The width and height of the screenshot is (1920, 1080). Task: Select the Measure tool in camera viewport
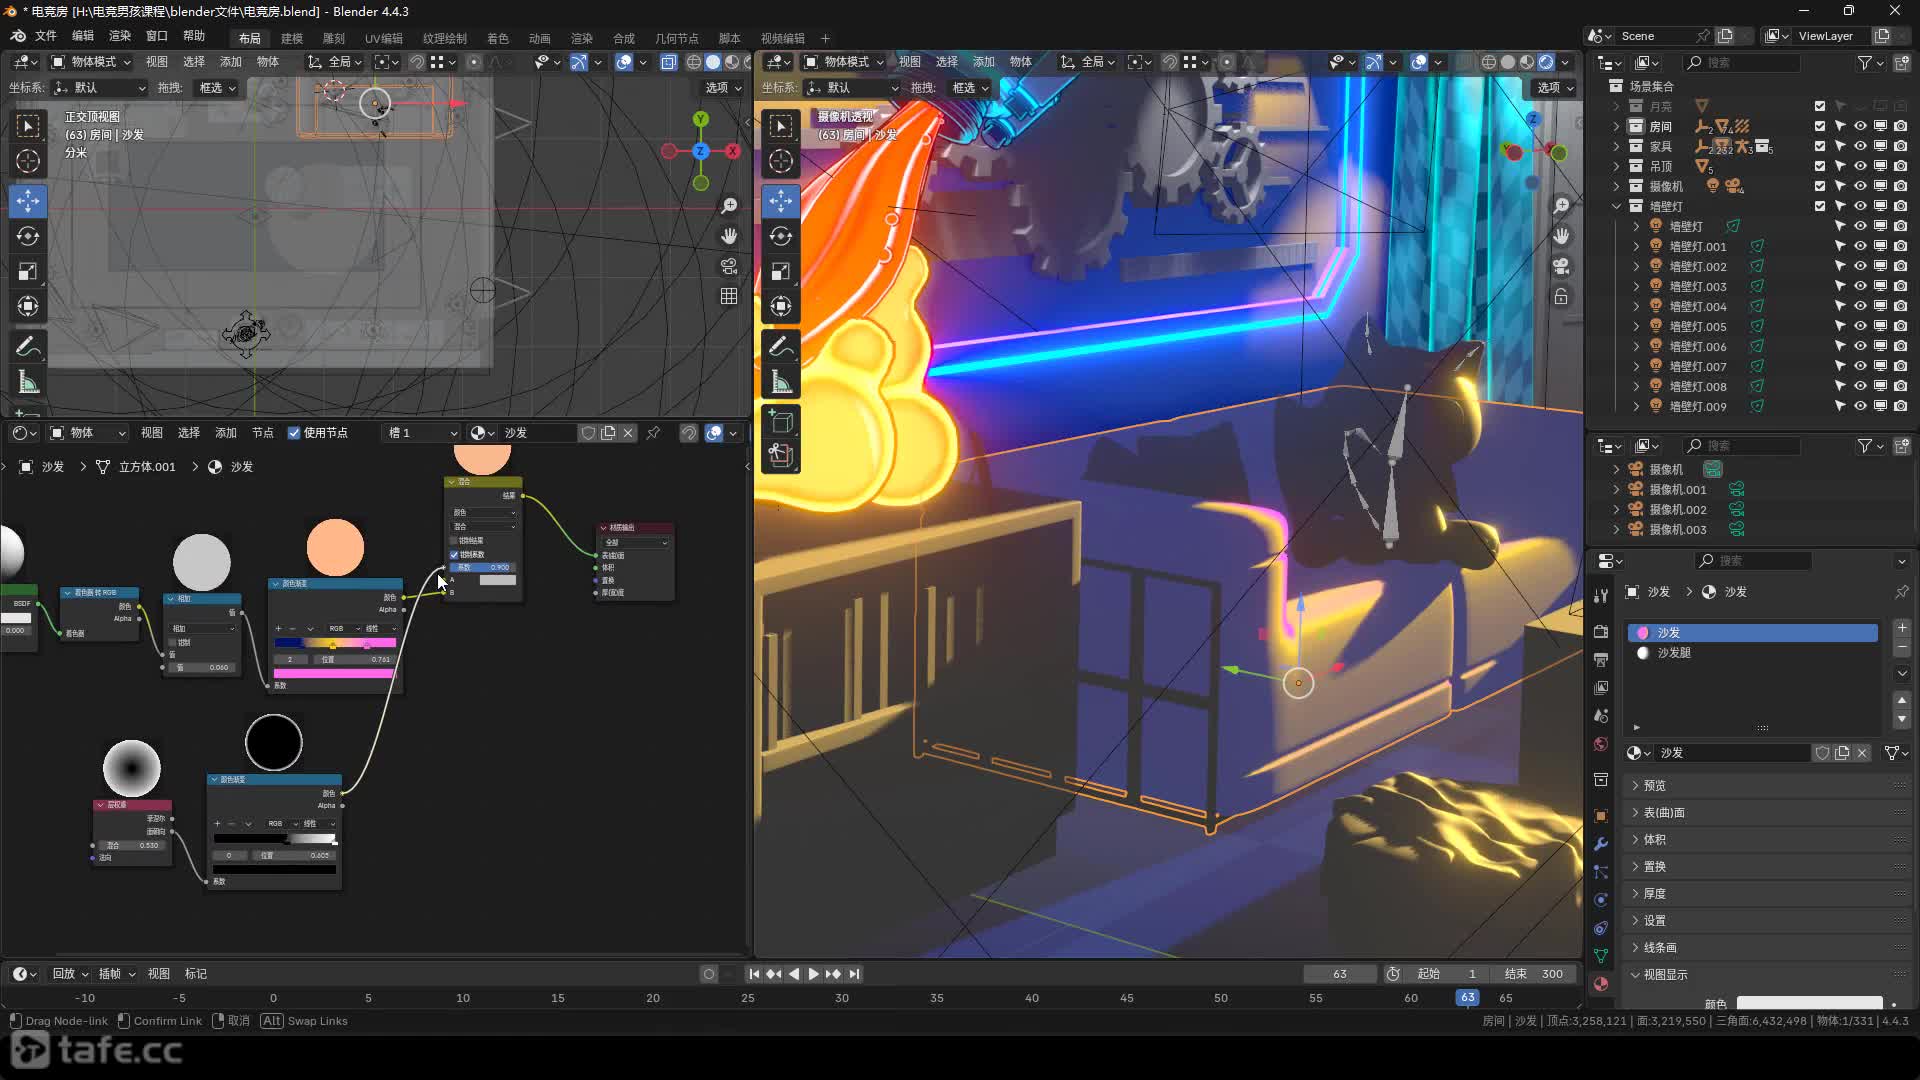pos(781,382)
